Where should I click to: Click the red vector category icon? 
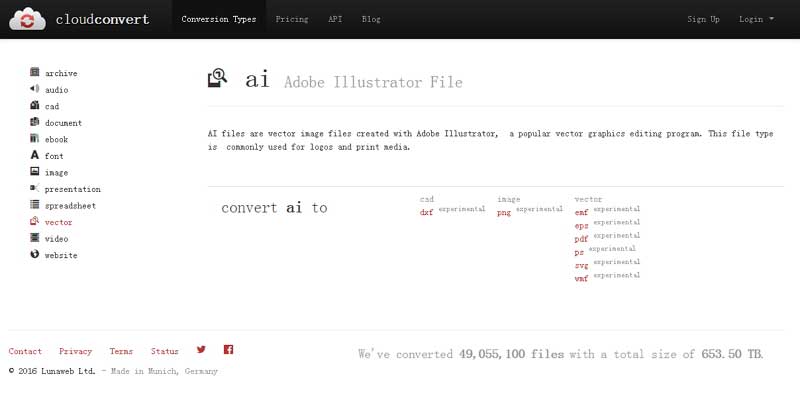[35, 221]
